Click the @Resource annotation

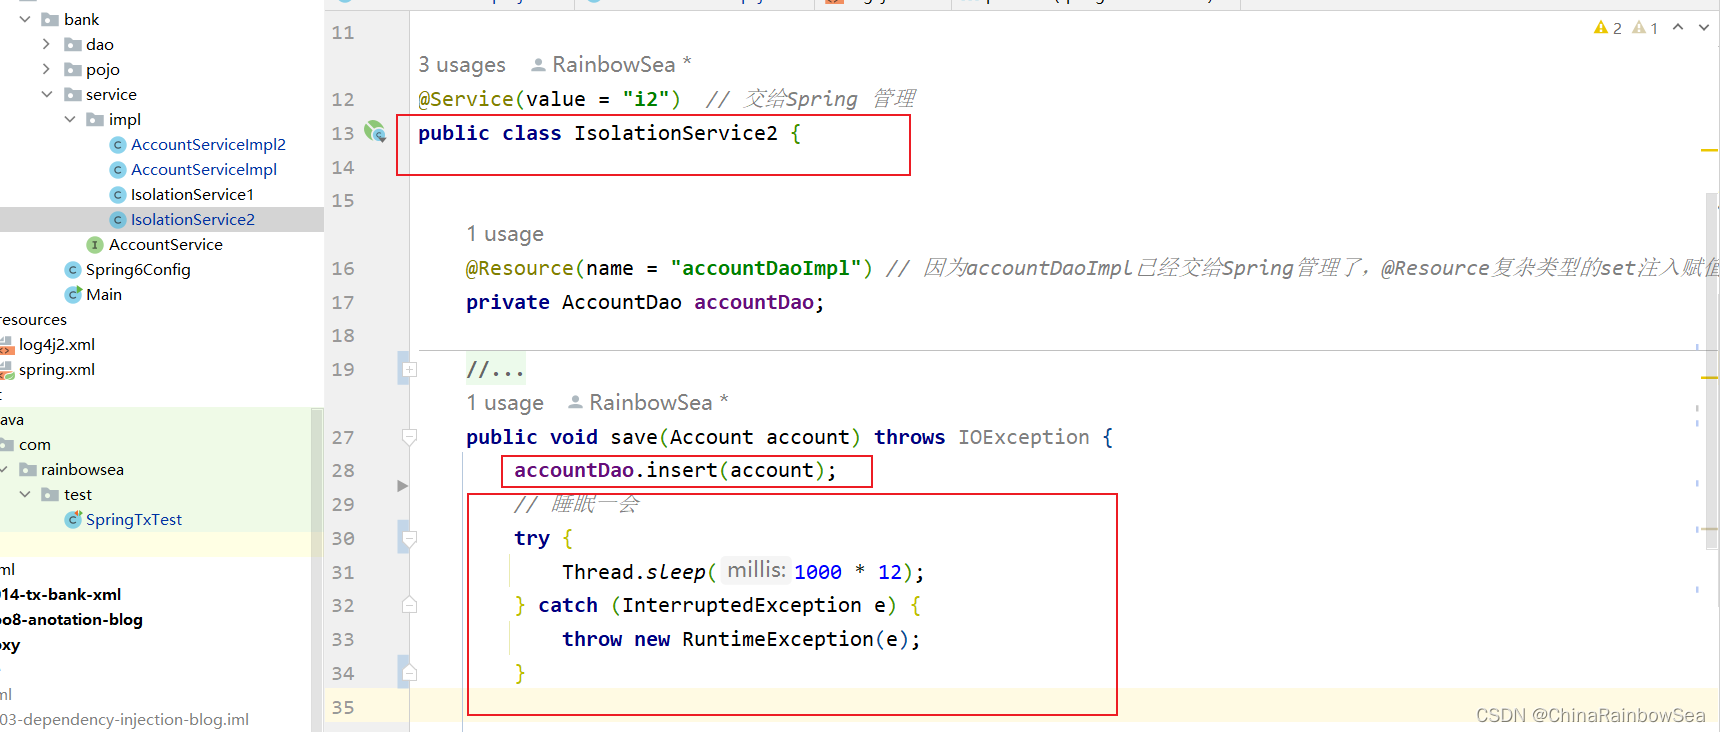(x=520, y=268)
